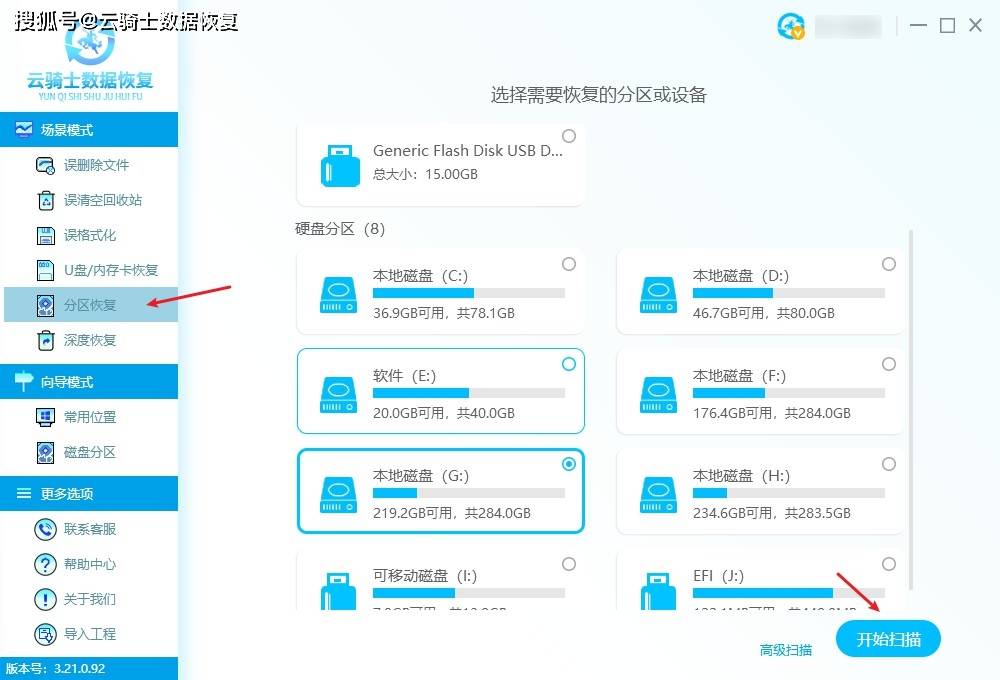The image size is (1000, 680).
Task: Click the 误清空回收站 recycle bin icon
Action: (x=45, y=200)
